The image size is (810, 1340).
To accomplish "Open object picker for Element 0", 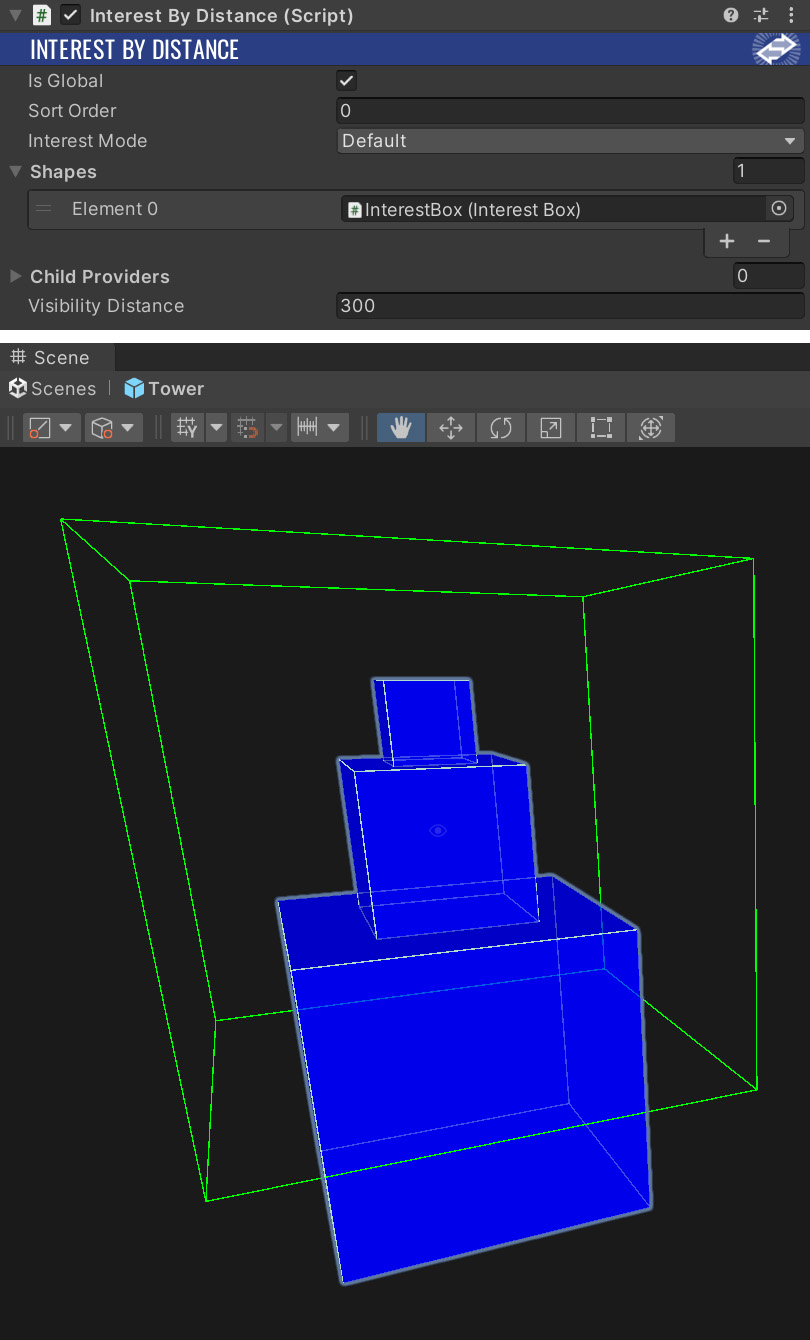I will [x=779, y=209].
